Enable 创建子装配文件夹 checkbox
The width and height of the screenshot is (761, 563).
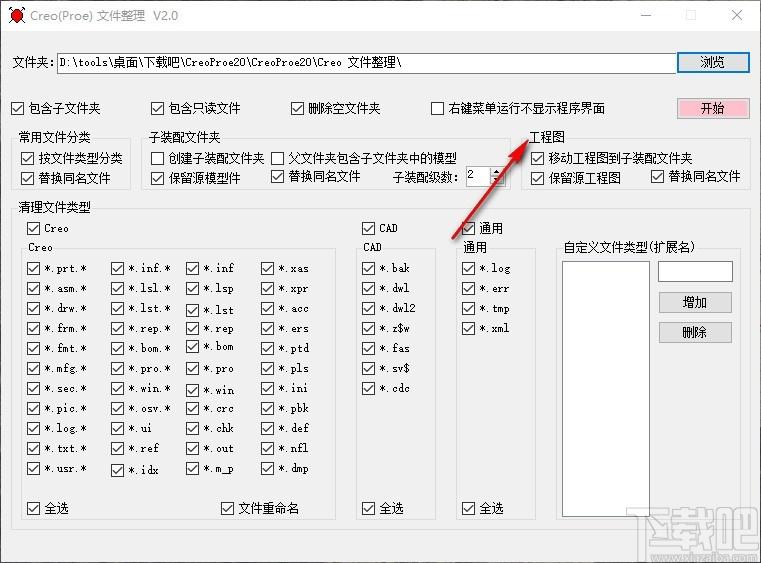157,158
